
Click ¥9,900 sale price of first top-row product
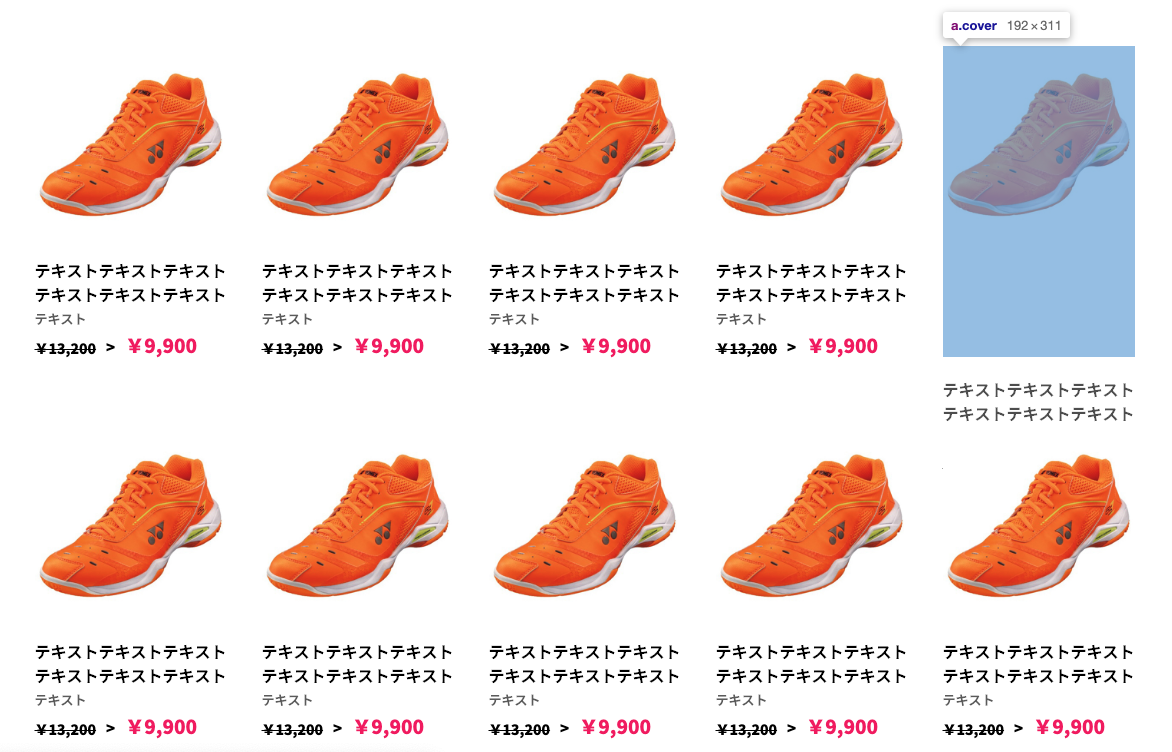(162, 347)
